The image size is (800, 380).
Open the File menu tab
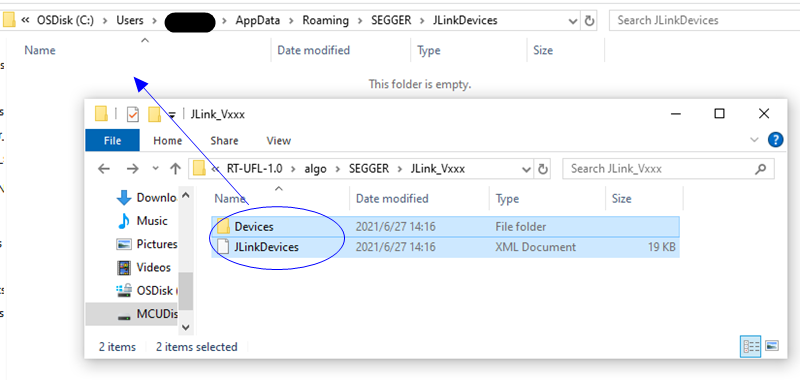[x=112, y=140]
